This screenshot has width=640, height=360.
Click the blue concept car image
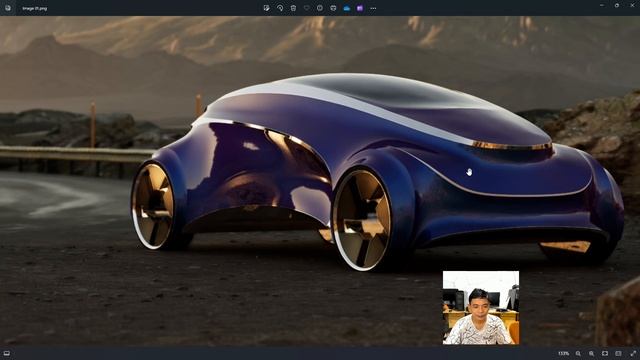pyautogui.click(x=377, y=171)
